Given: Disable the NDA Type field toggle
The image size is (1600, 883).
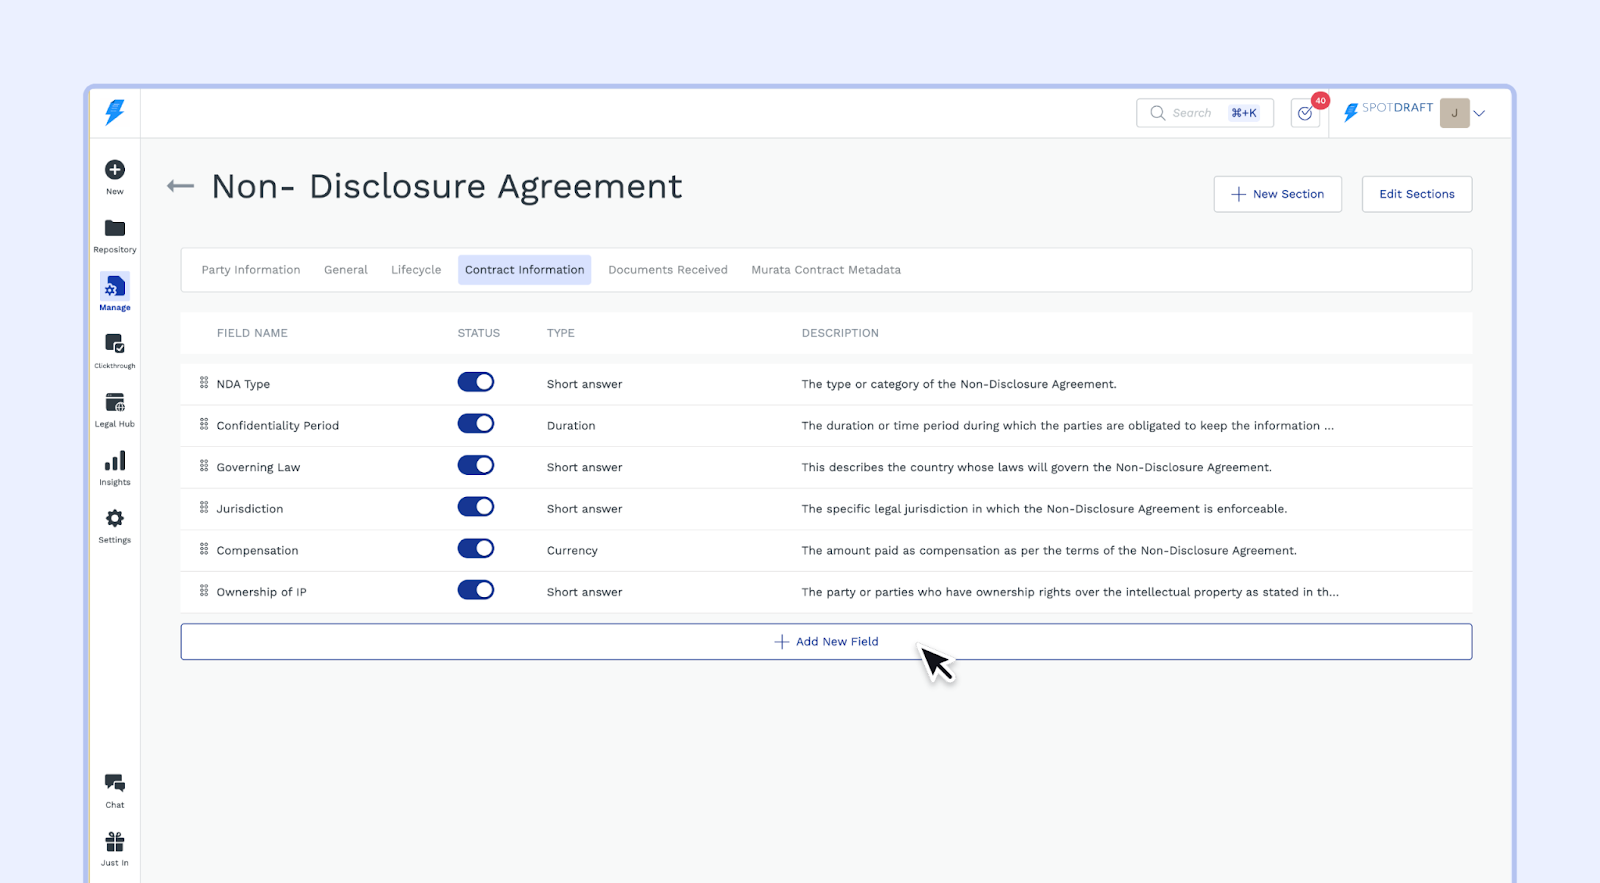Looking at the screenshot, I should (x=476, y=382).
